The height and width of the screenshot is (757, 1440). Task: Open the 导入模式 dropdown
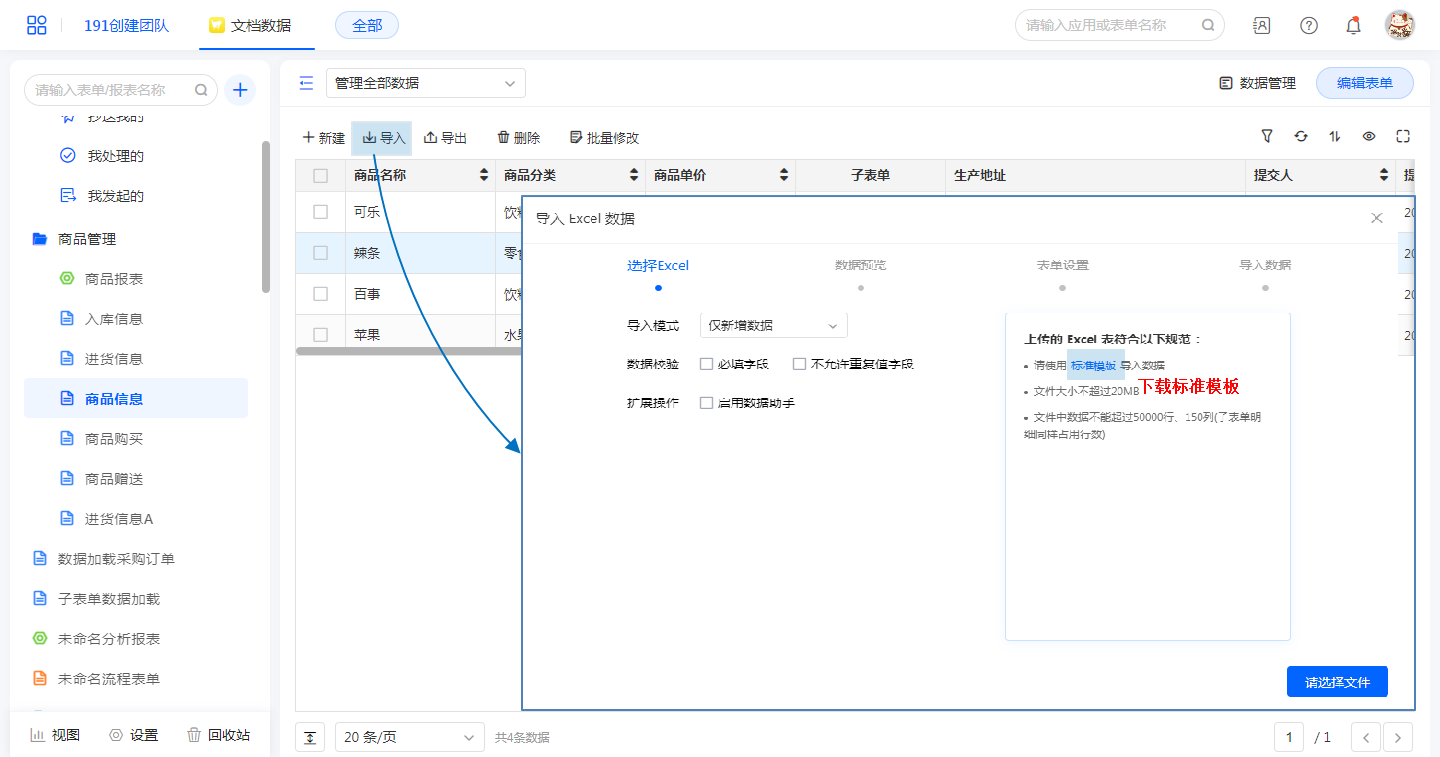click(773, 326)
